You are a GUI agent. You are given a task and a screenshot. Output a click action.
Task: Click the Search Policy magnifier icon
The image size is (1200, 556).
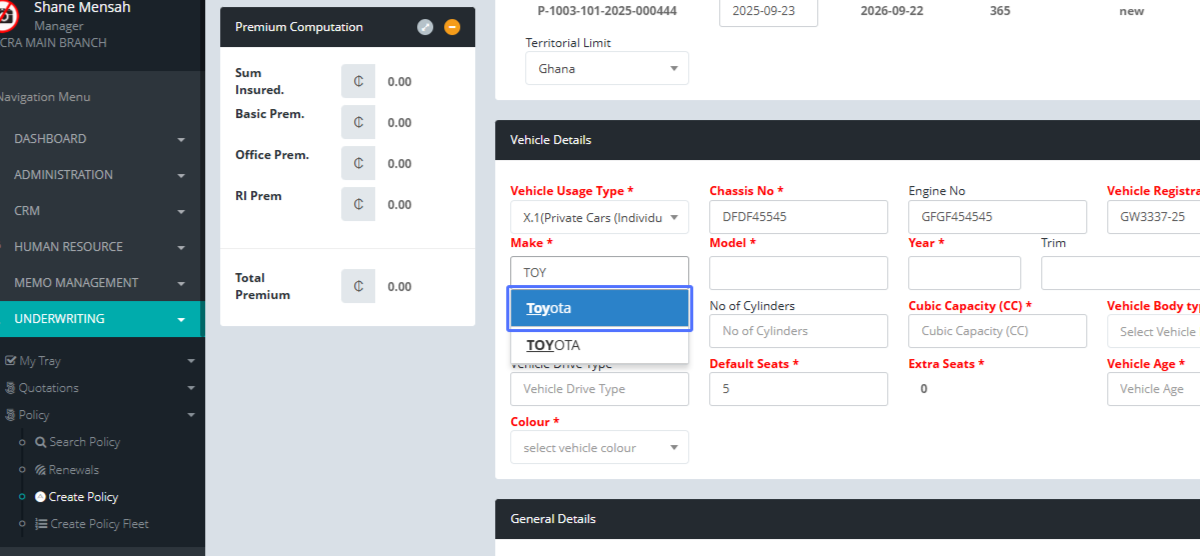[40, 442]
